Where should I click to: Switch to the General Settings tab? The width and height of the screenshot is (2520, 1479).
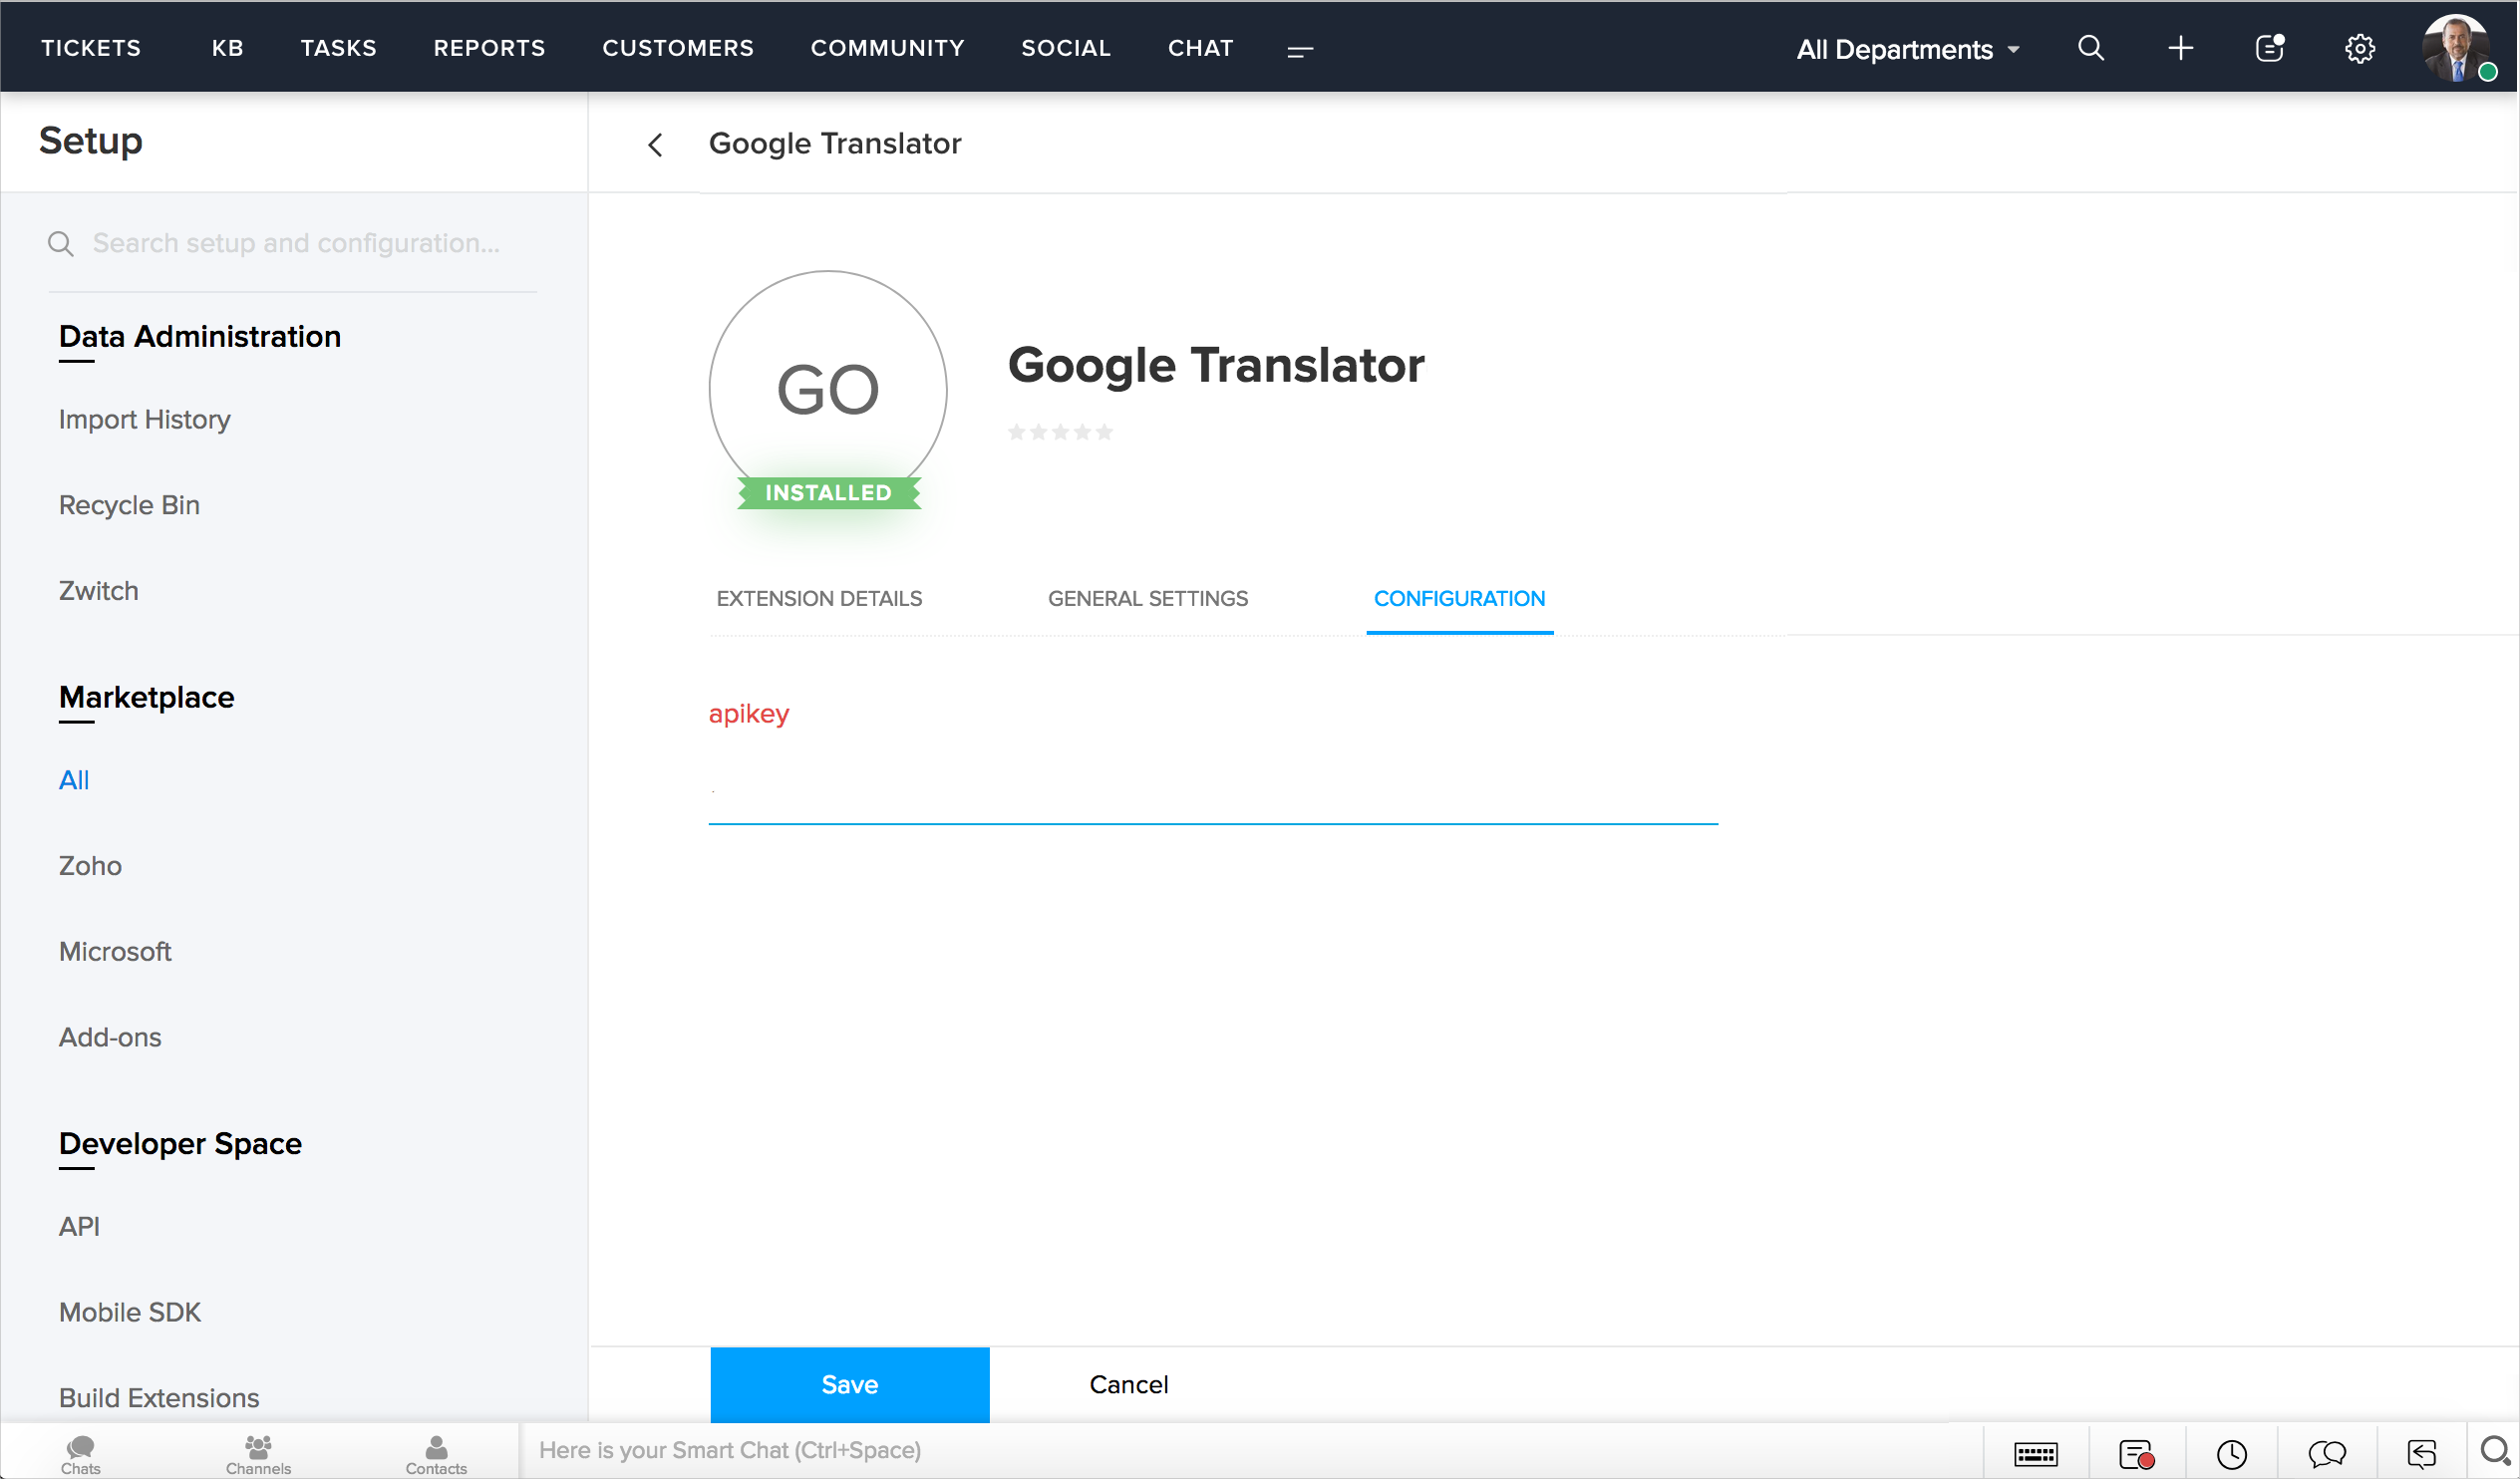[1147, 598]
